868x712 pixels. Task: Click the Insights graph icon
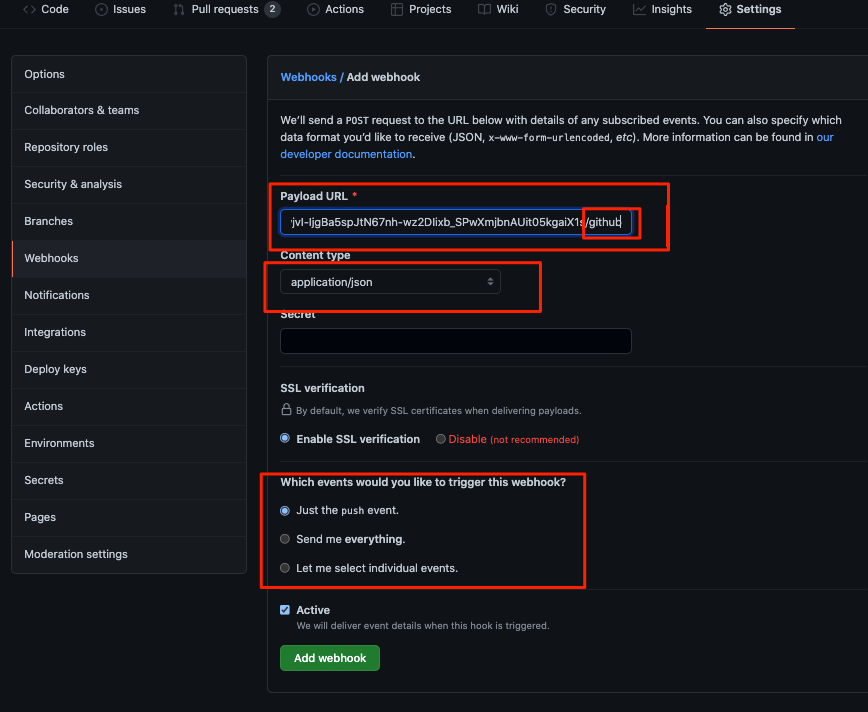(639, 9)
